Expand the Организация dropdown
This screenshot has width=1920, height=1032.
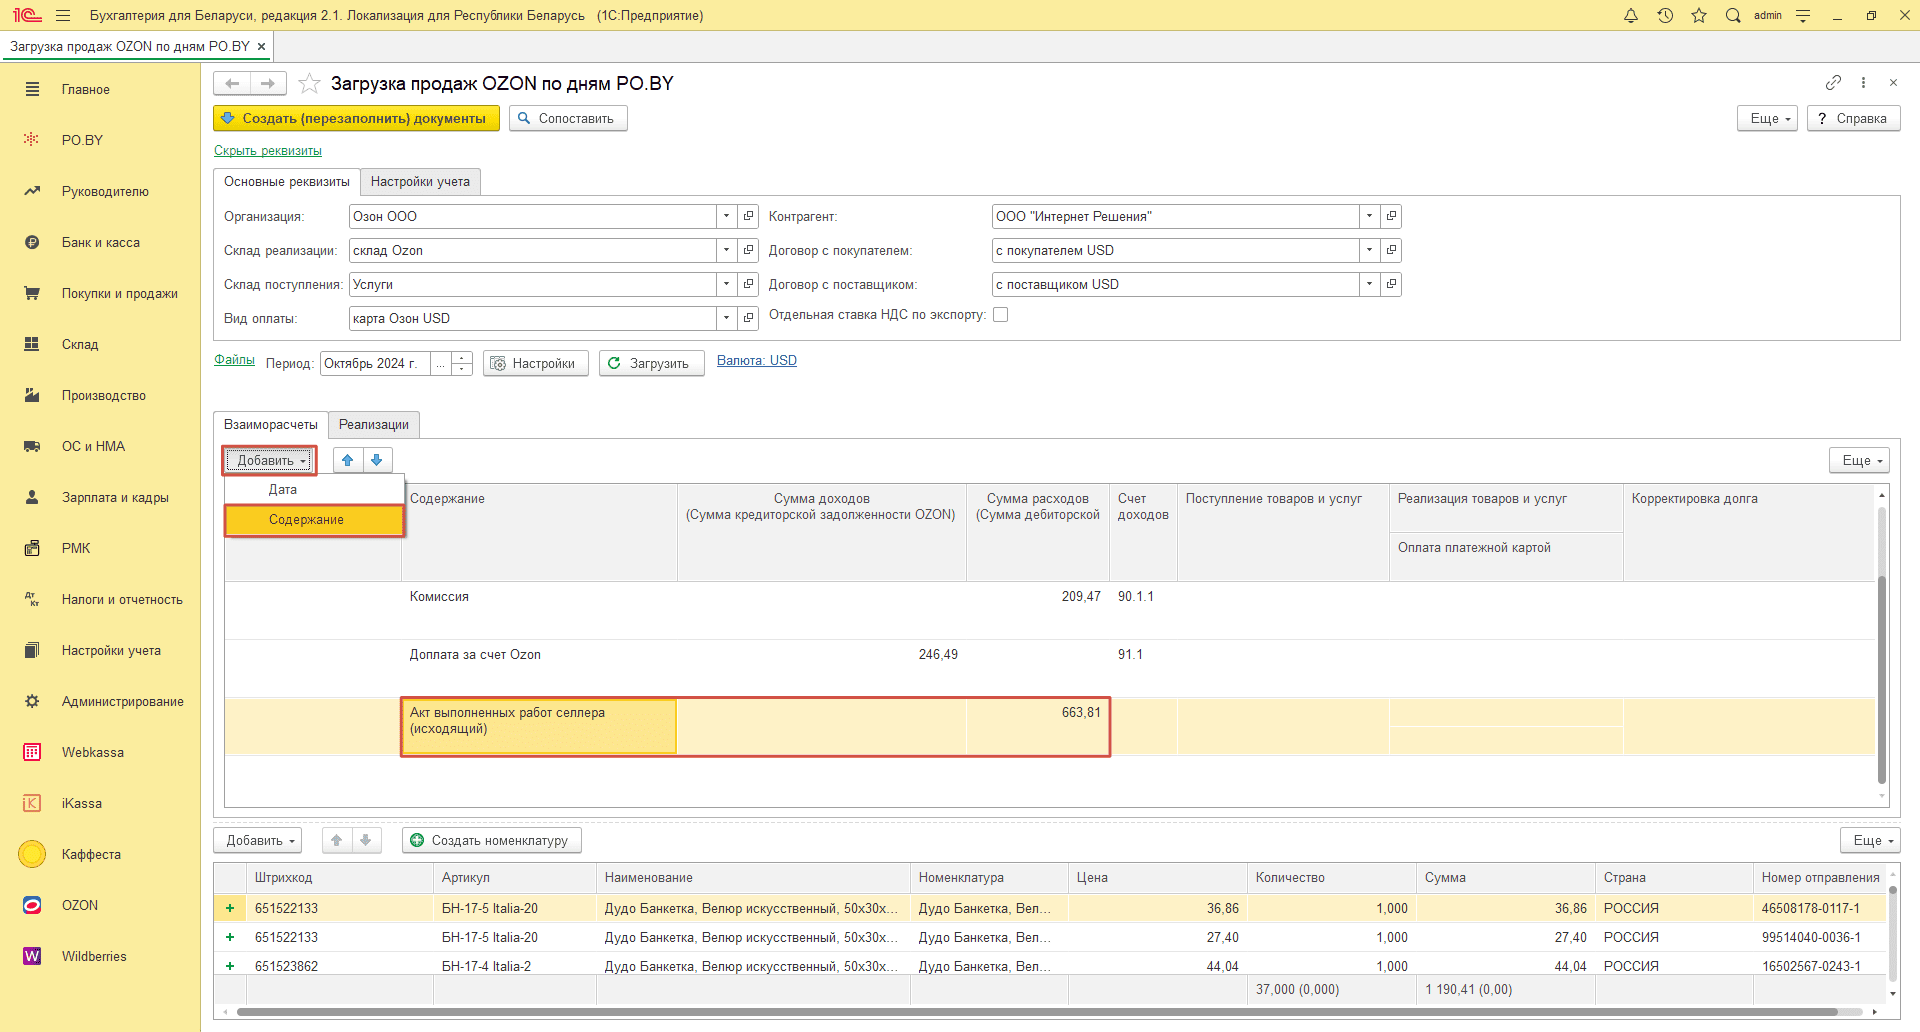click(727, 216)
